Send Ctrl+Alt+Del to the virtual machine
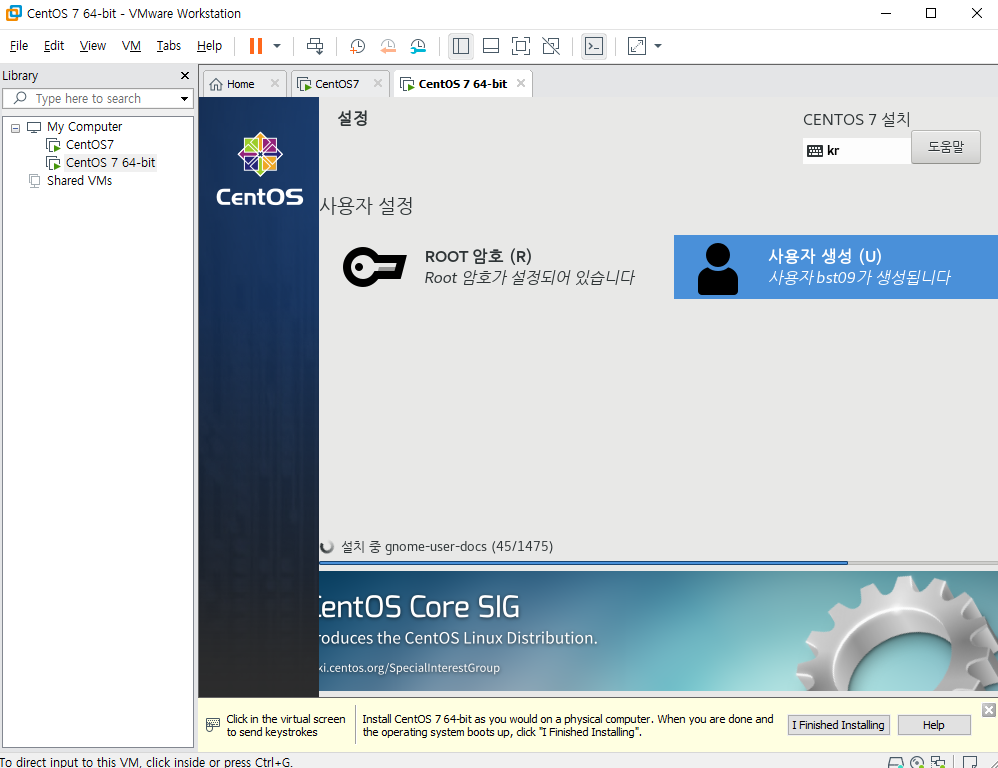The height and width of the screenshot is (768, 998). 315,46
